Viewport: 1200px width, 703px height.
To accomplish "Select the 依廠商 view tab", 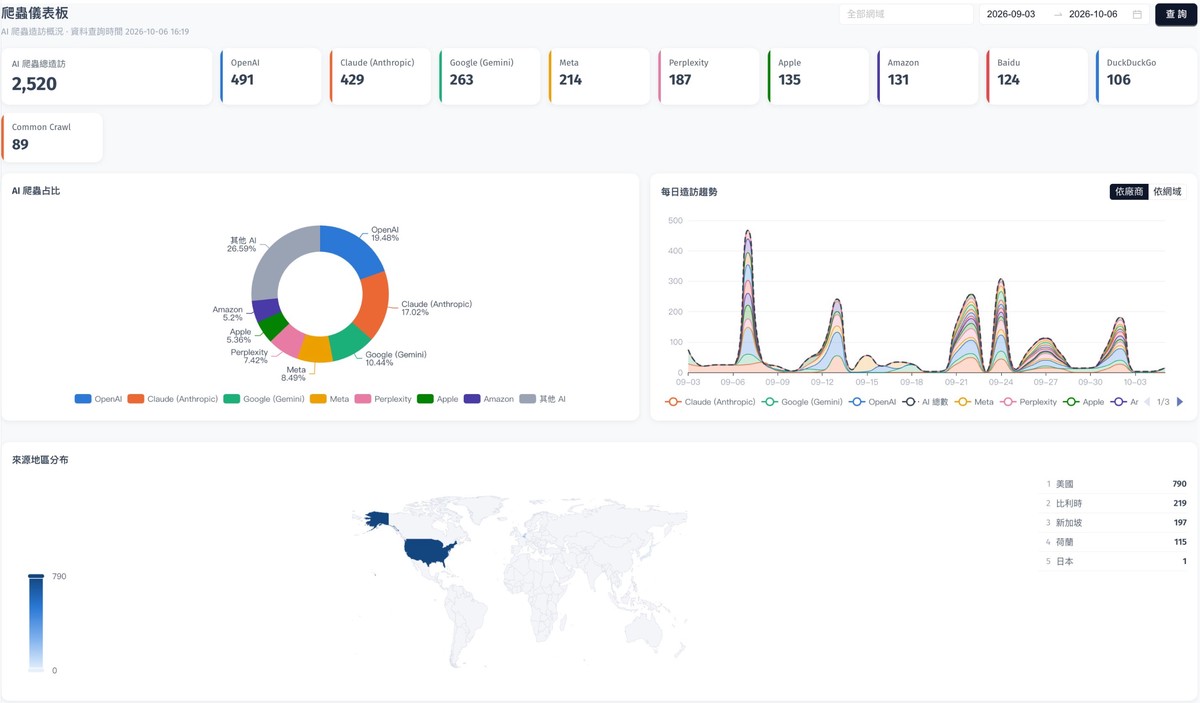I will [x=1129, y=191].
